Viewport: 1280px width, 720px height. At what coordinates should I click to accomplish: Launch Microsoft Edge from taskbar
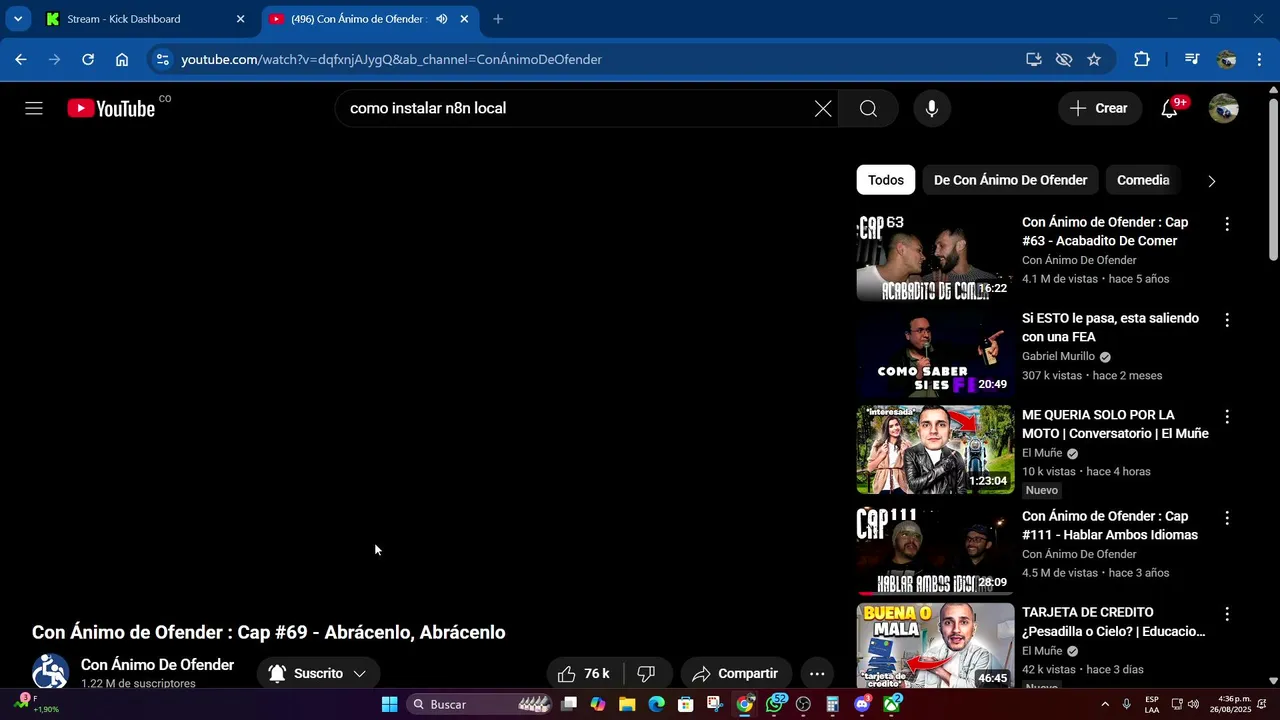656,704
